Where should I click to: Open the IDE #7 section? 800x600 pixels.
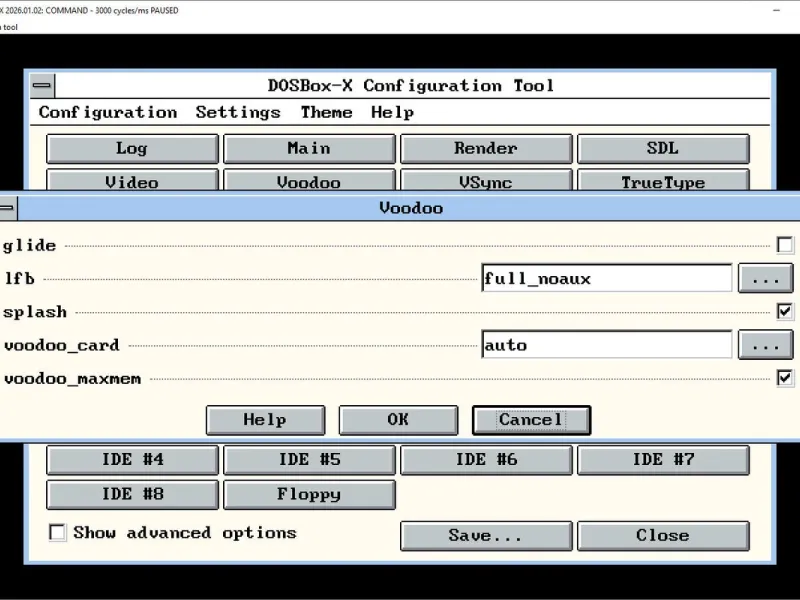tap(663, 460)
